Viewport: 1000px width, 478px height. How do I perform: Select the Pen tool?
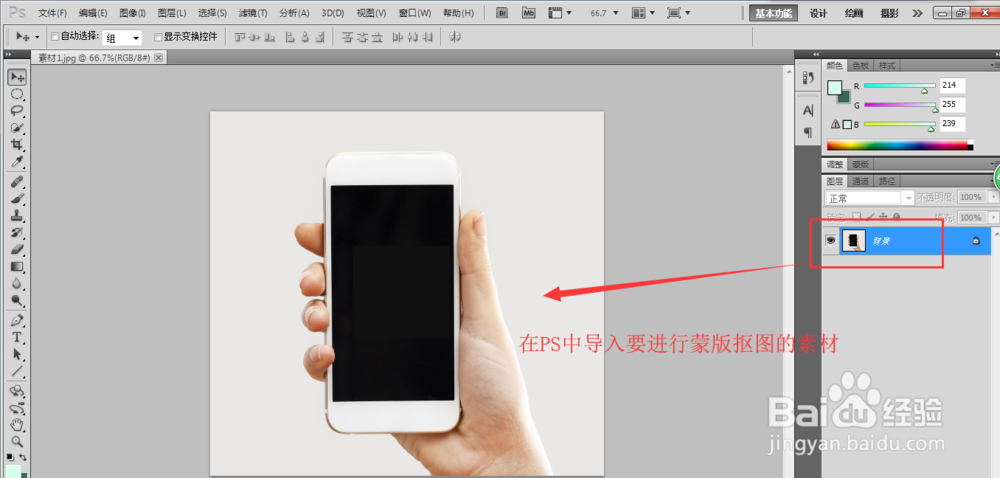(17, 320)
